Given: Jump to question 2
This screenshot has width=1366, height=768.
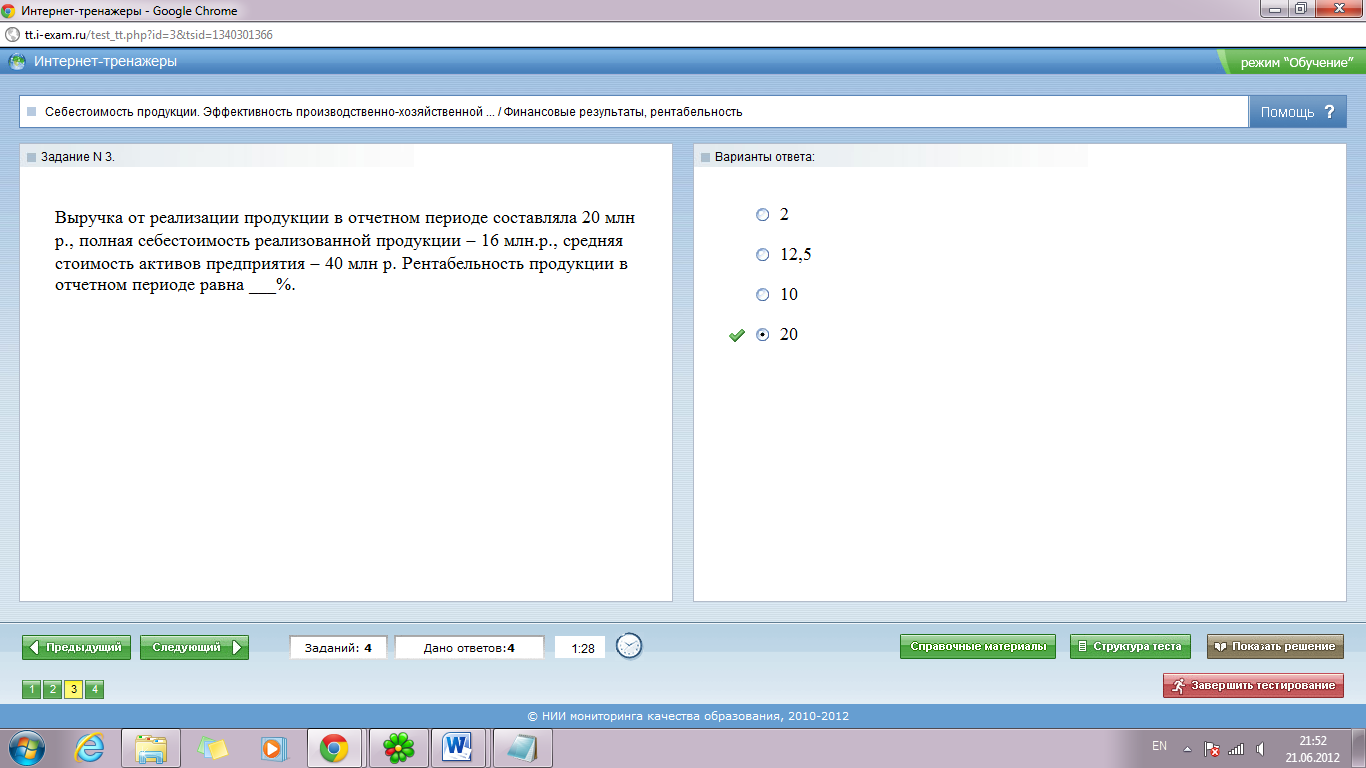Looking at the screenshot, I should point(52,689).
